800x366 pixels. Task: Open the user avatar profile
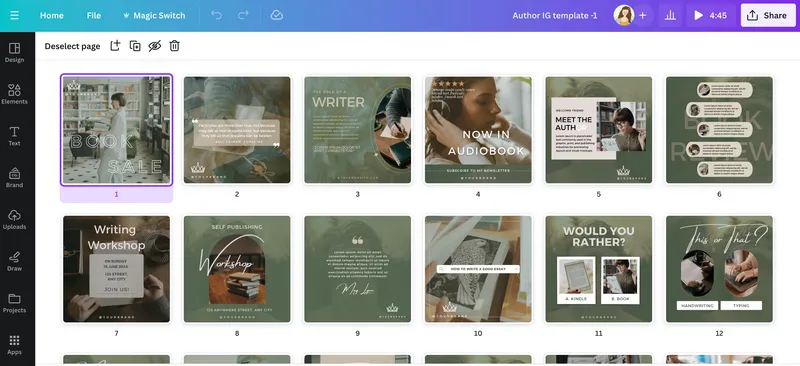(623, 15)
